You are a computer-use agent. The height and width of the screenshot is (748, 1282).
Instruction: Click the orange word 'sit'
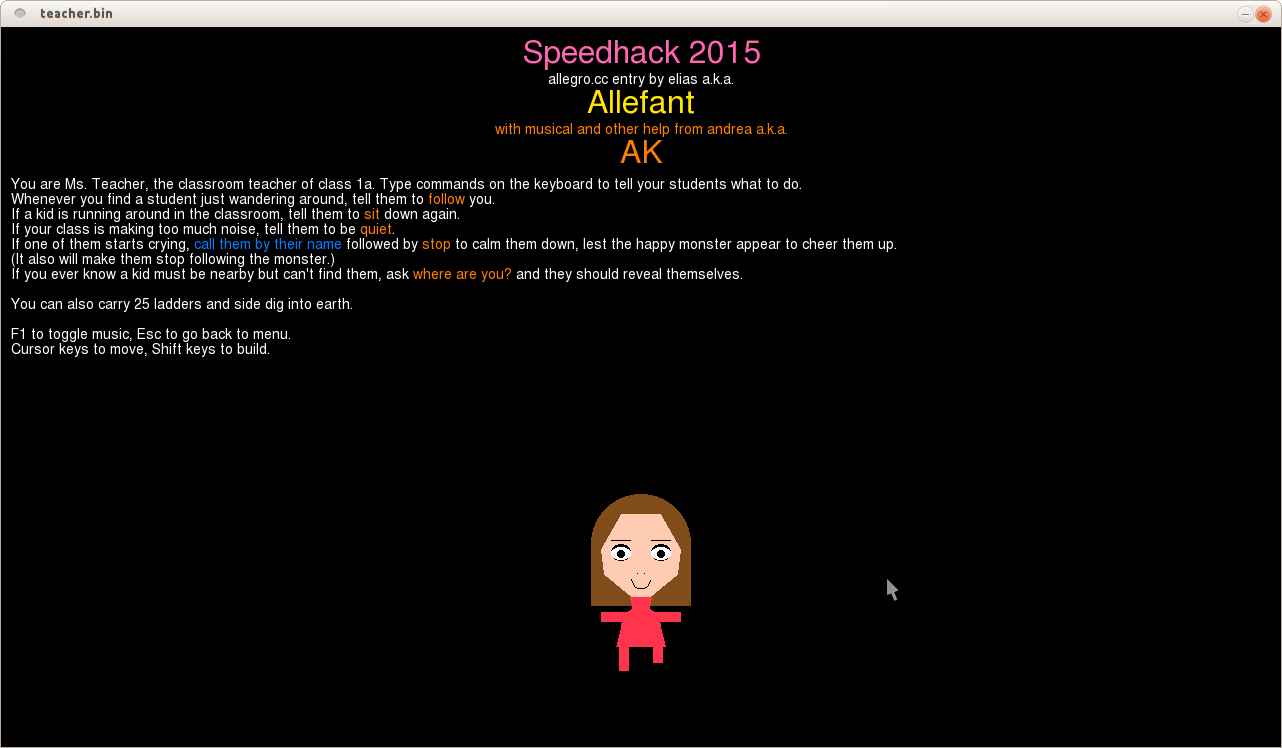[x=371, y=214]
